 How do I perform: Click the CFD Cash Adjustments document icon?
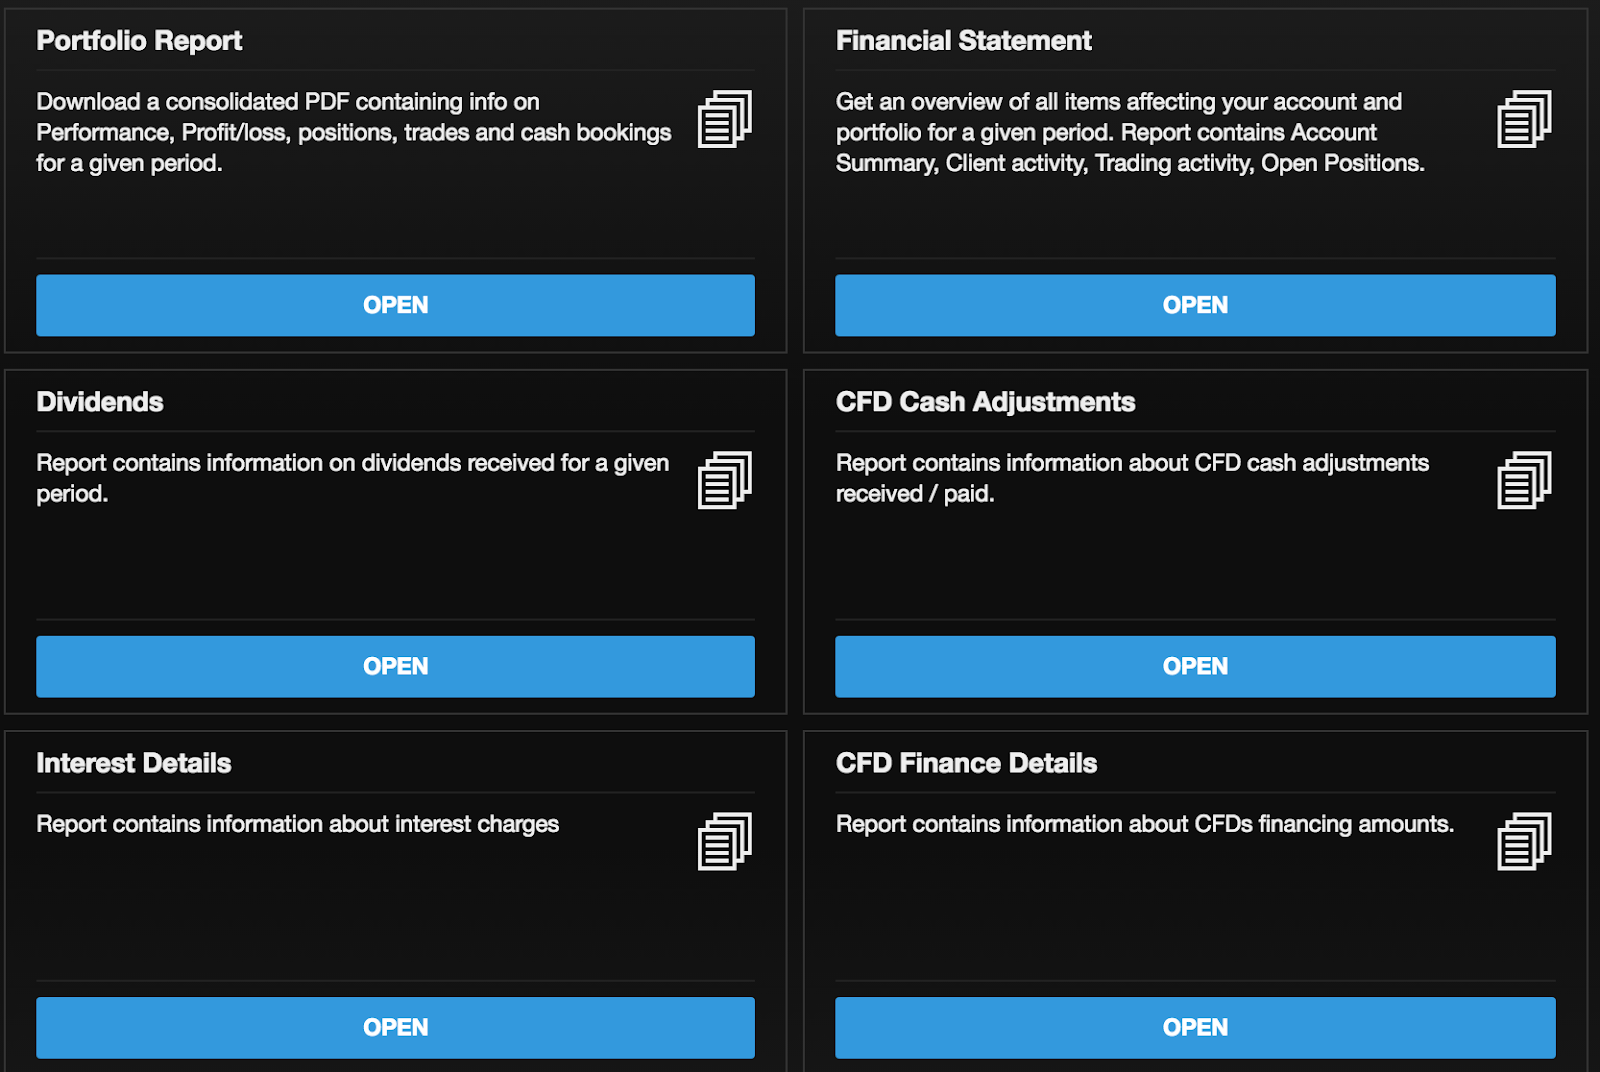click(x=1524, y=480)
